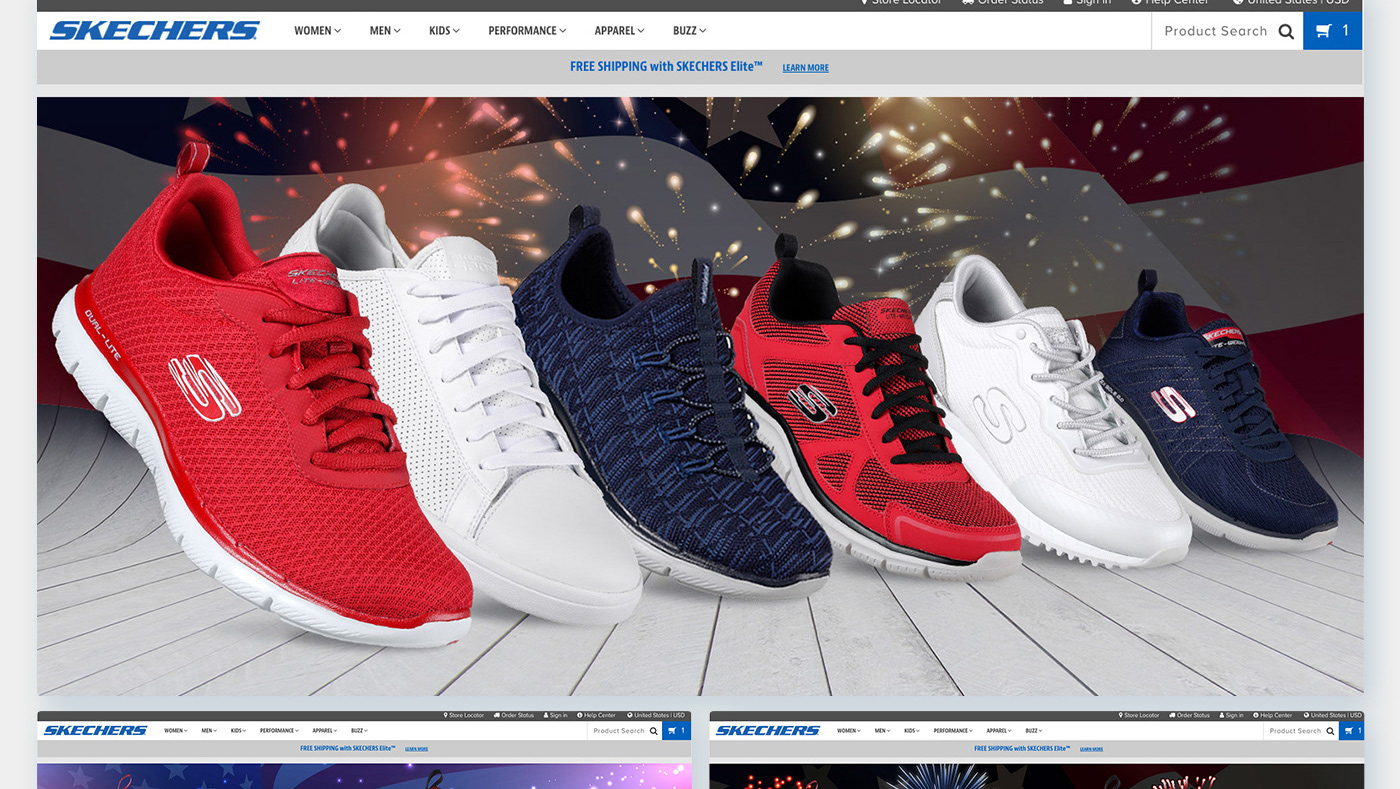This screenshot has width=1400, height=789.
Task: Click the search magnifier icon in the large top page
Action: (1286, 31)
